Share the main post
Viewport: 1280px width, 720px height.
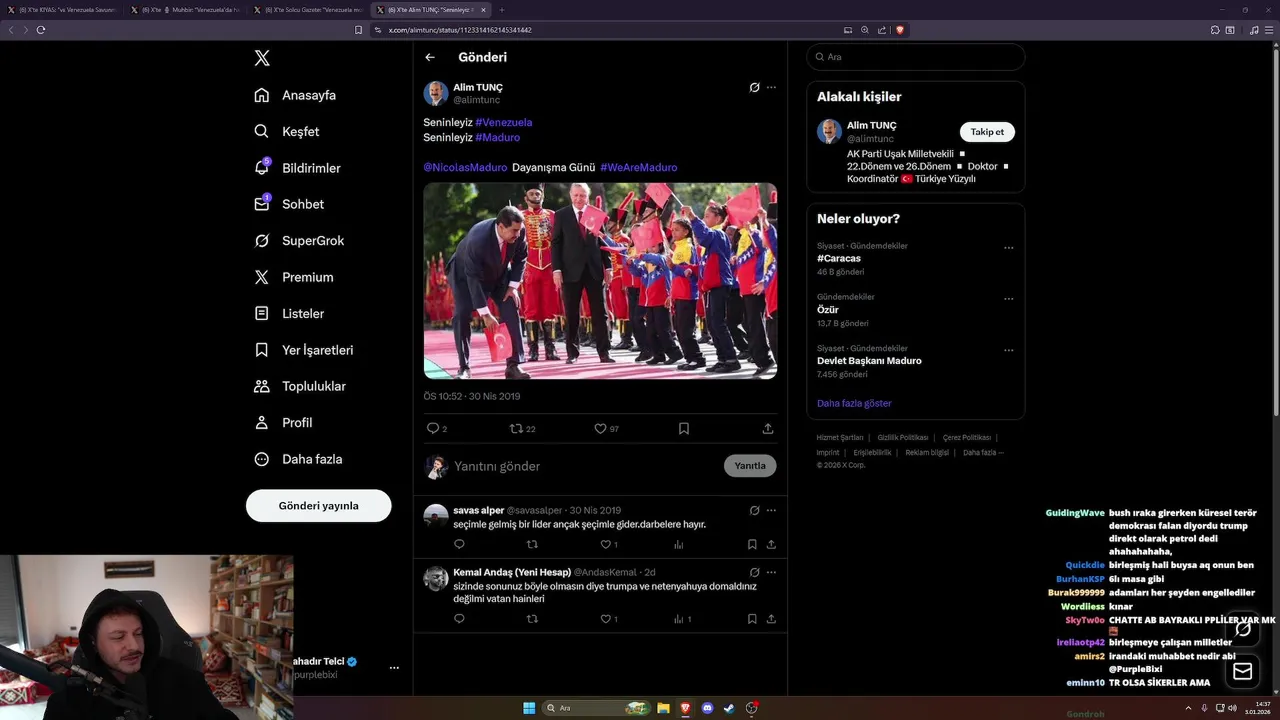768,428
